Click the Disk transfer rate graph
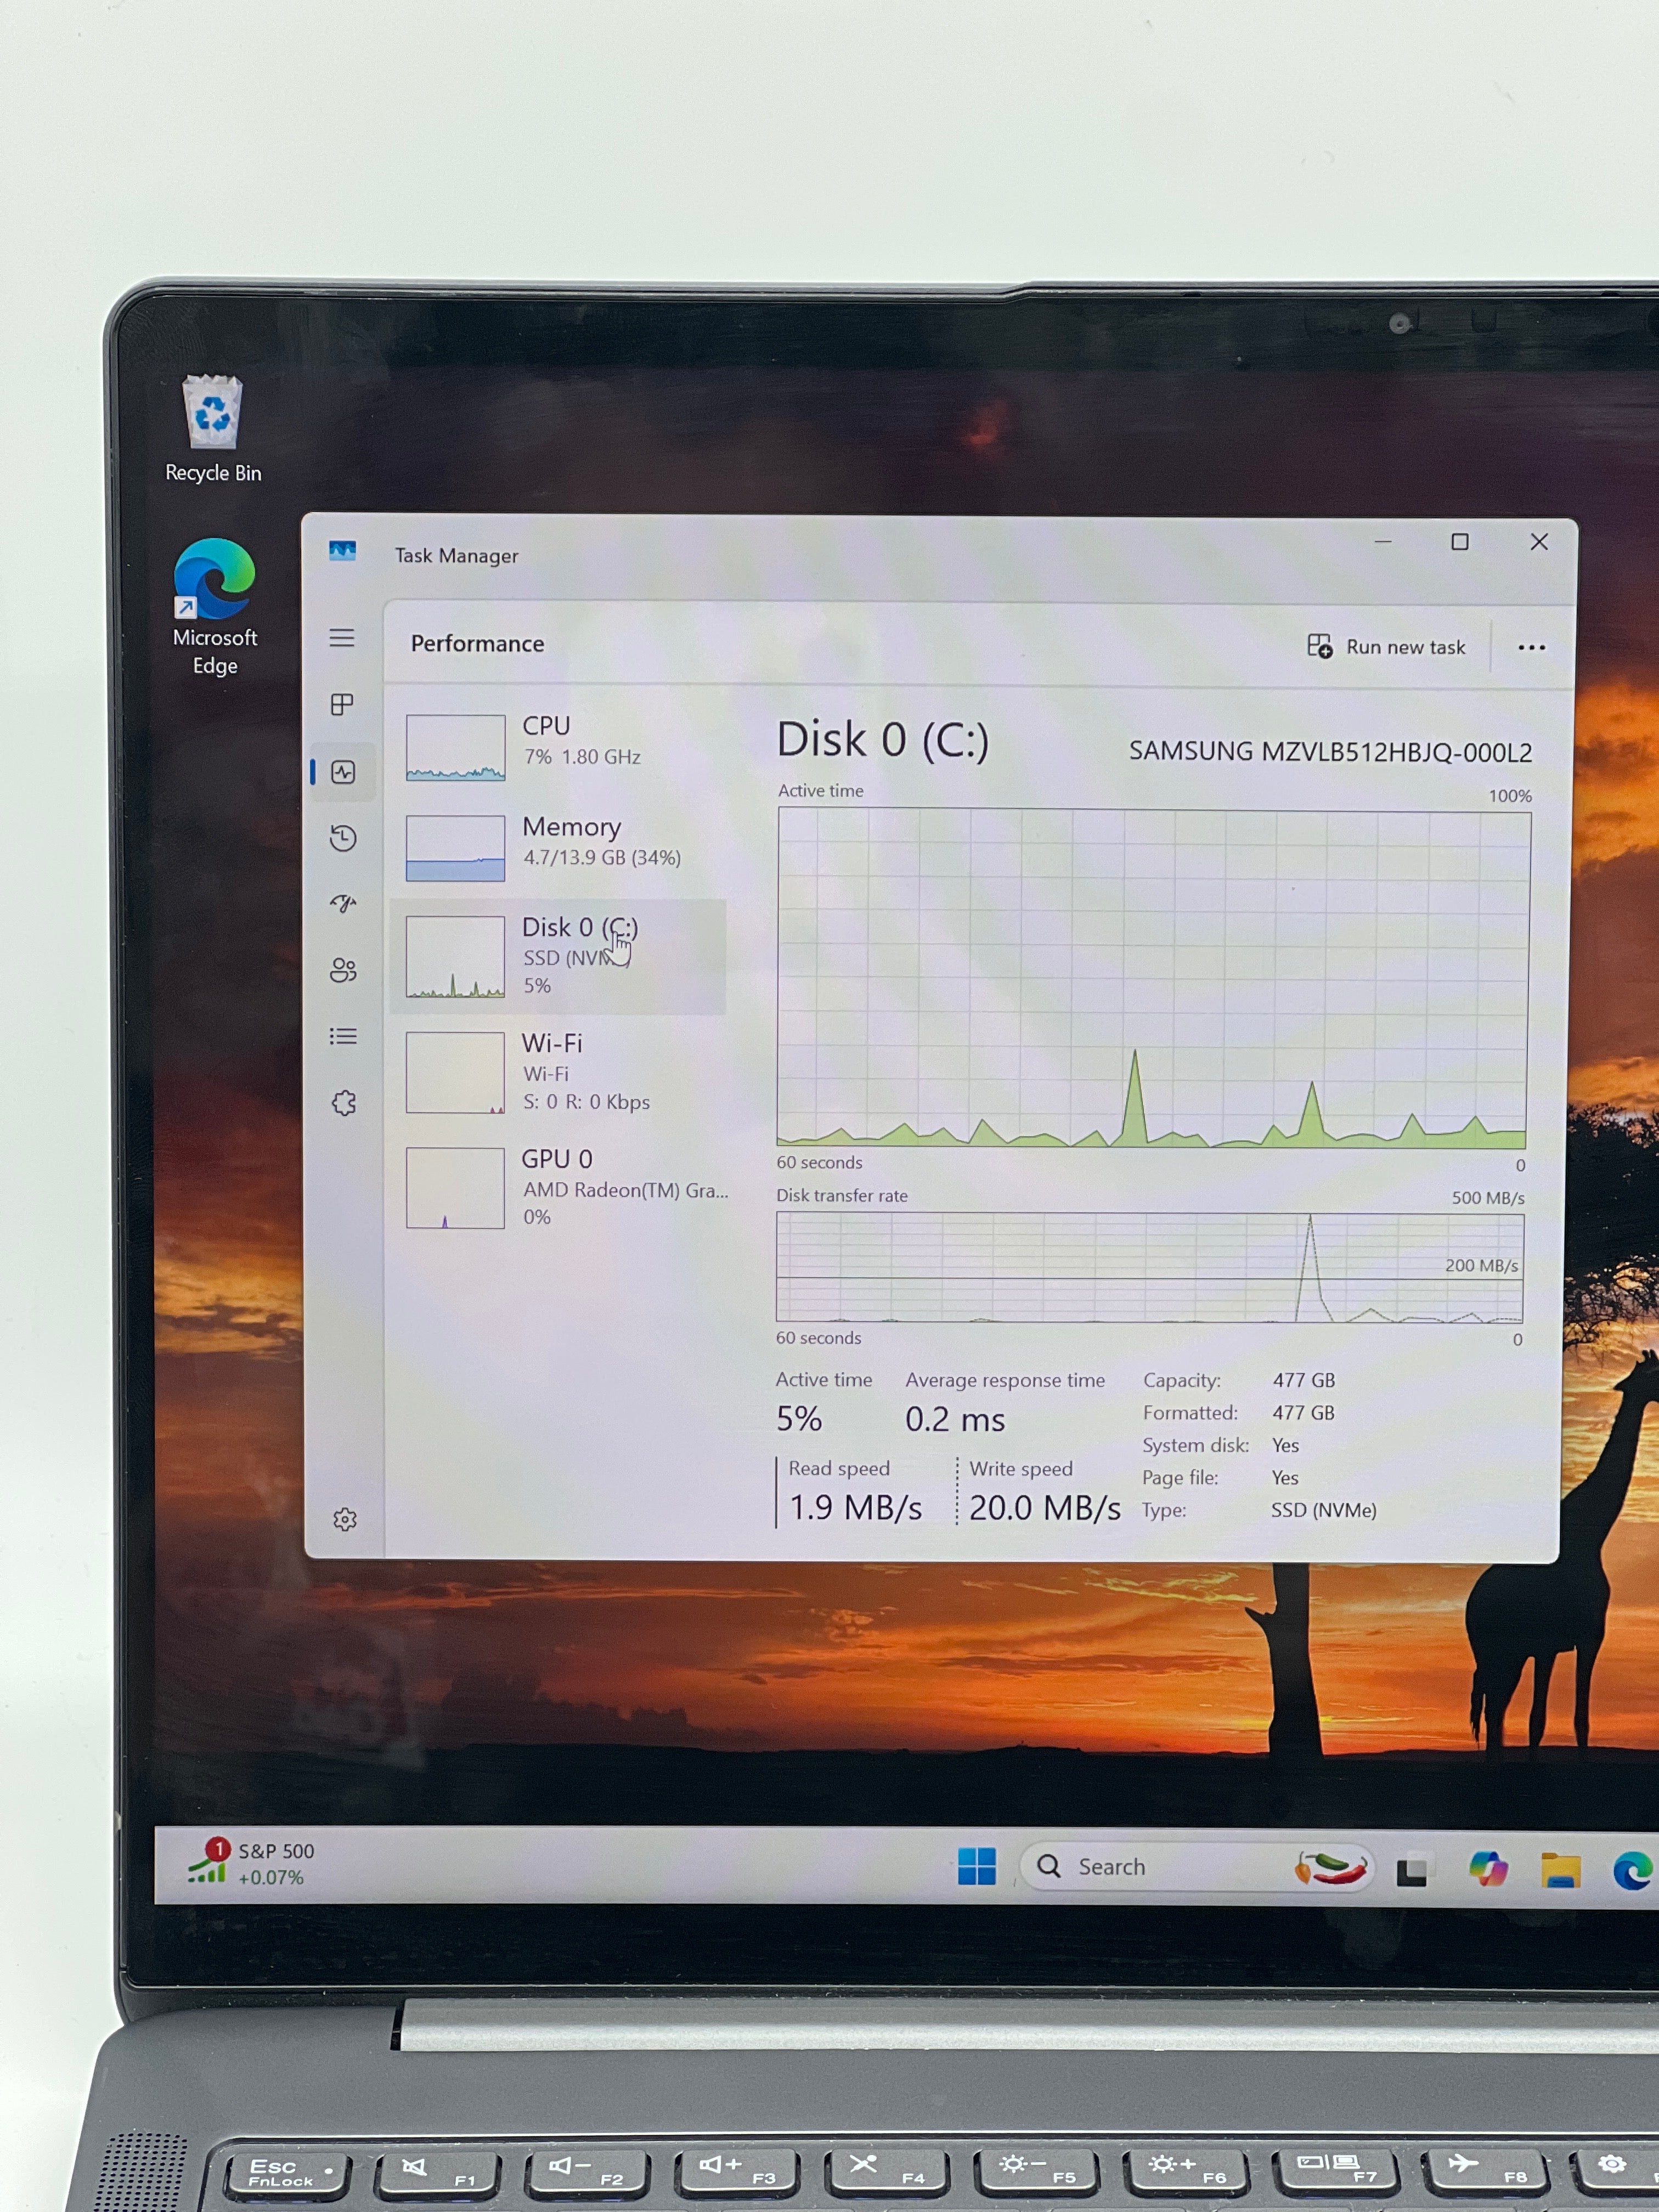The width and height of the screenshot is (1659, 2212). click(1150, 1268)
